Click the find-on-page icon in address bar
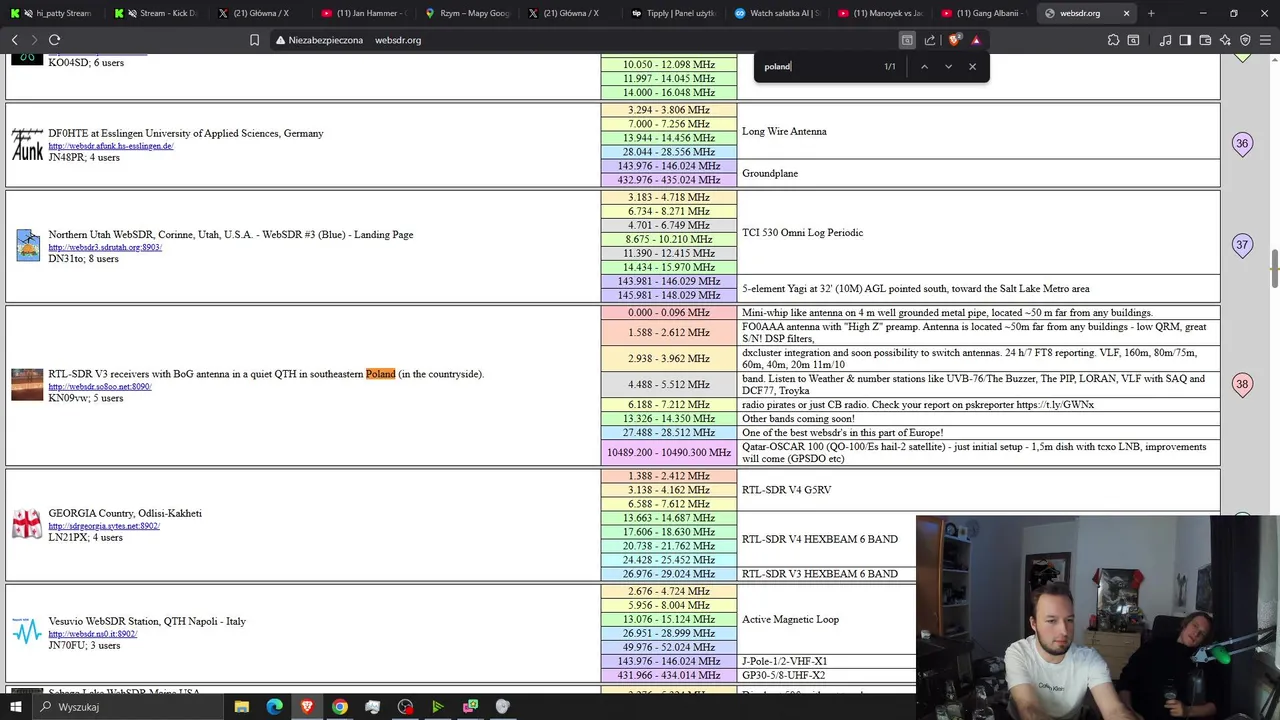This screenshot has width=1280, height=720. click(x=907, y=40)
